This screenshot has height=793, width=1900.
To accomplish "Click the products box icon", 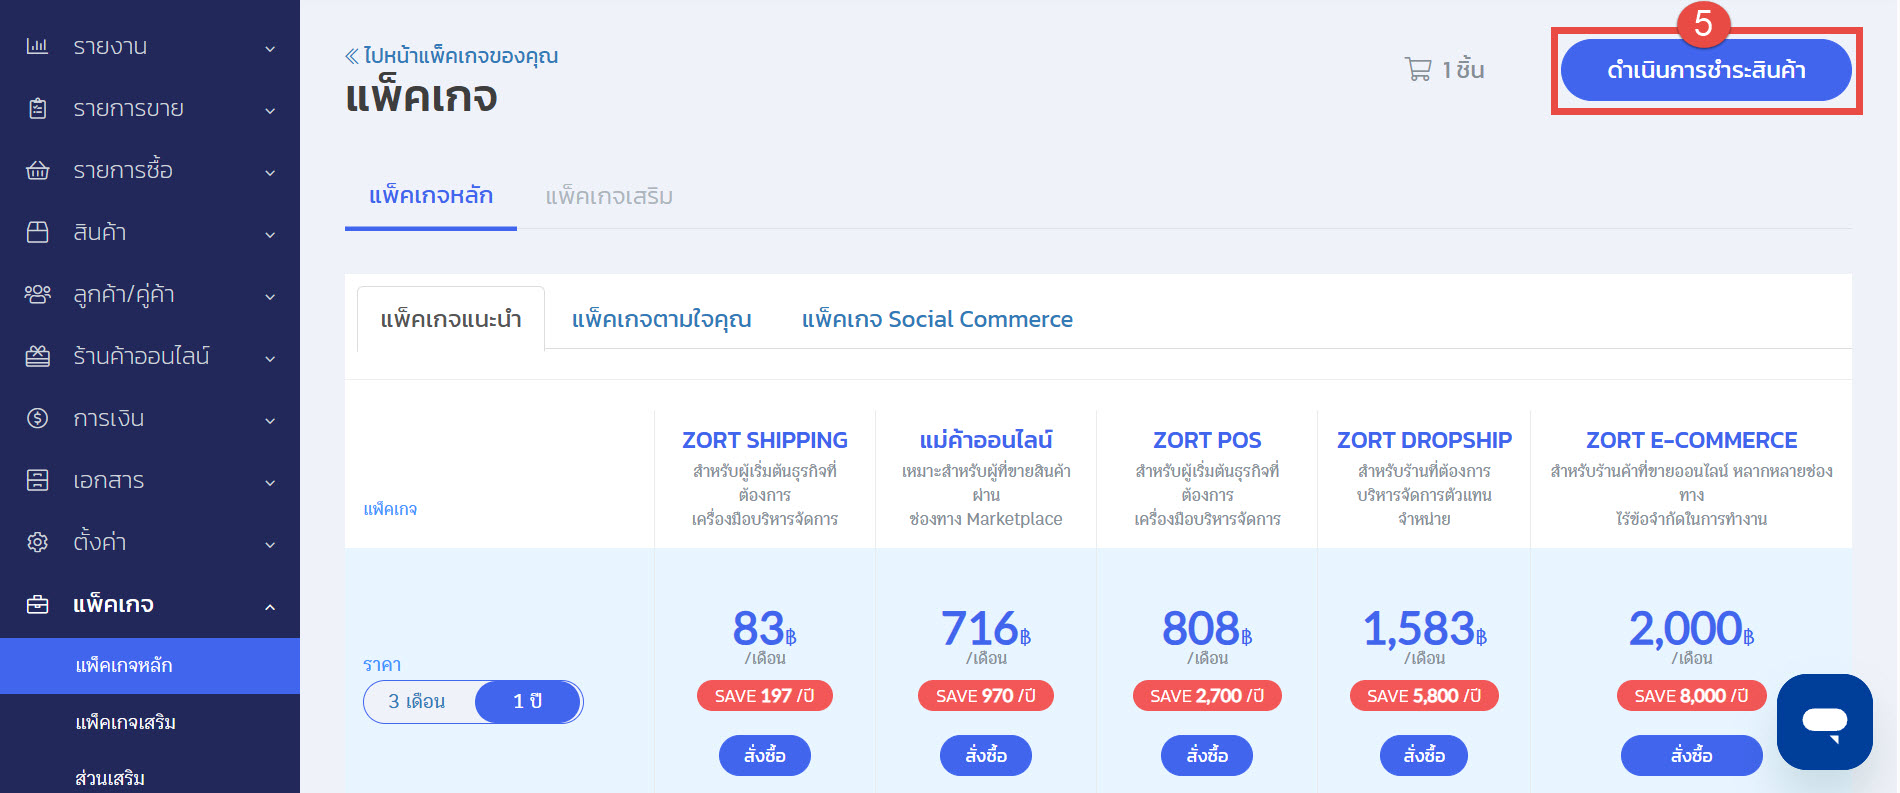I will (37, 232).
